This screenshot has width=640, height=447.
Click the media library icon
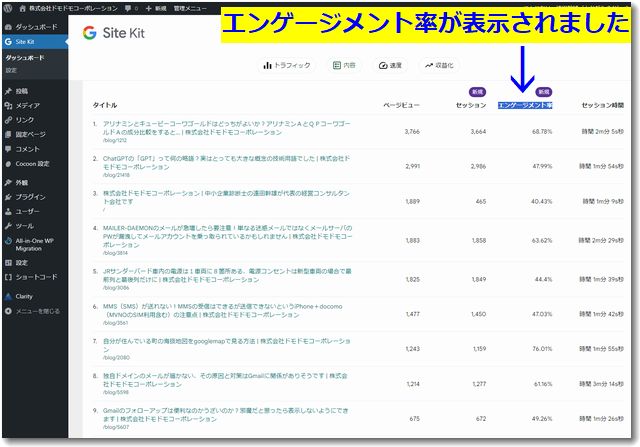(x=8, y=106)
